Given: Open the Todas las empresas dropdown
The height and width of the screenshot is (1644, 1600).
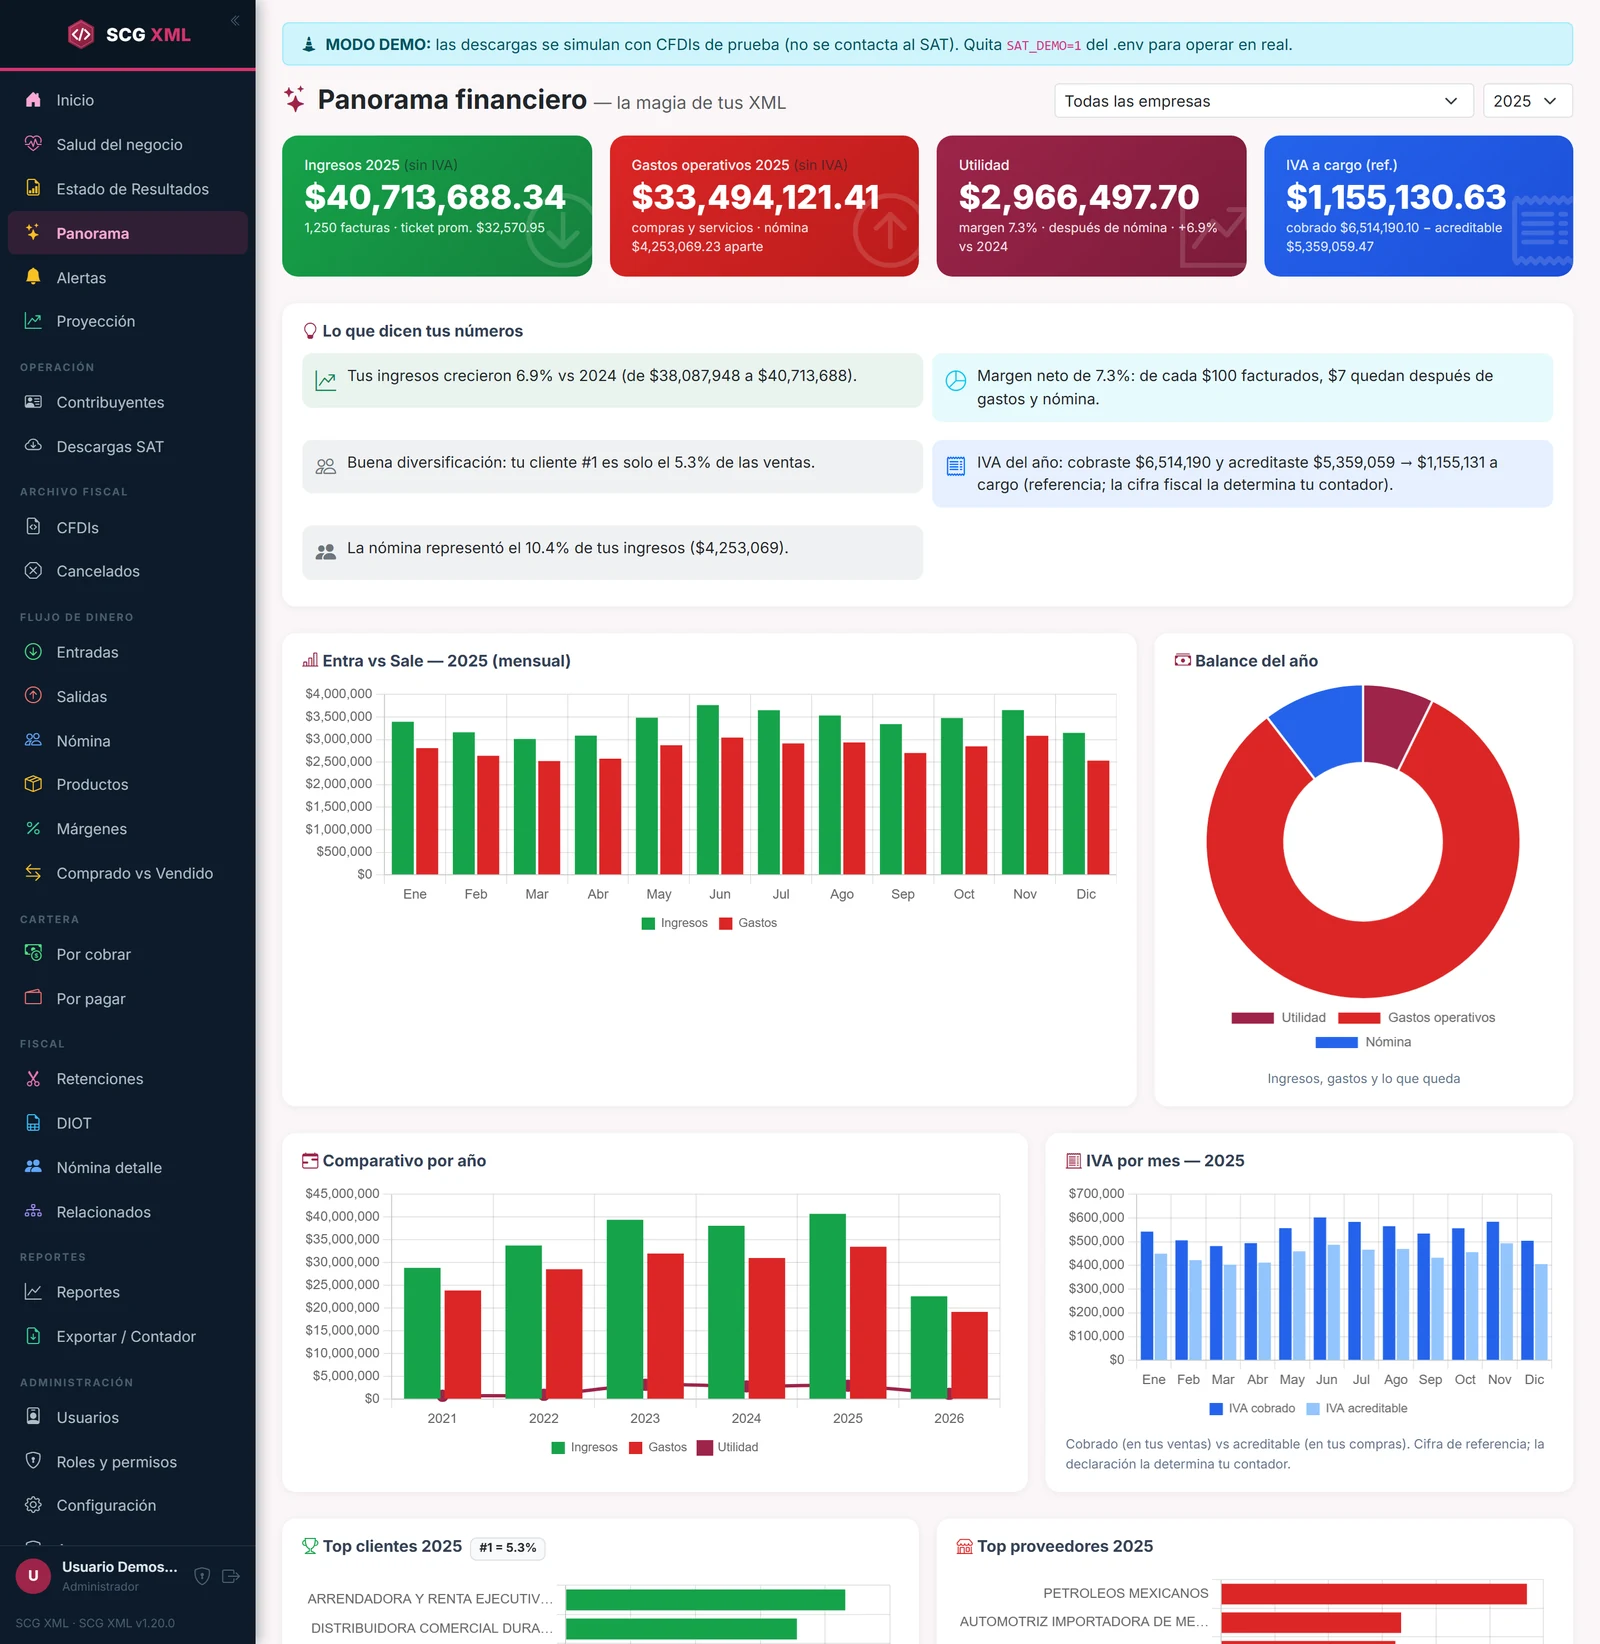Looking at the screenshot, I should [1263, 101].
